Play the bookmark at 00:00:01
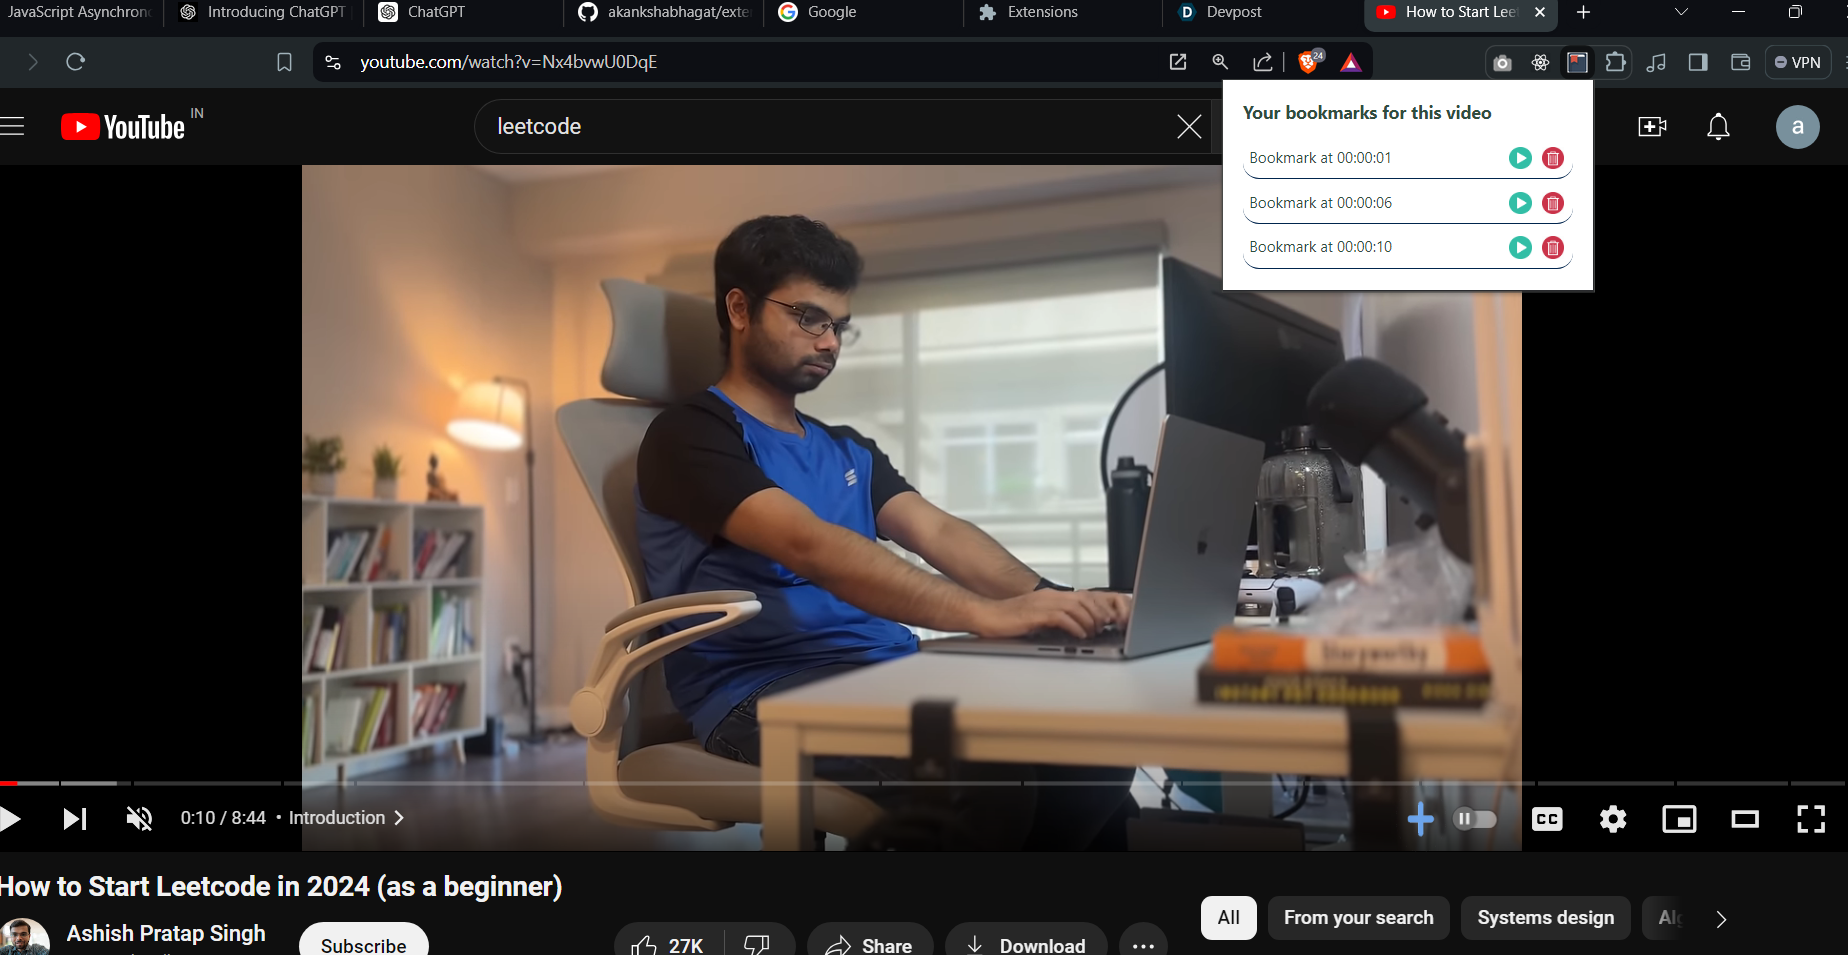1848x955 pixels. 1520,158
